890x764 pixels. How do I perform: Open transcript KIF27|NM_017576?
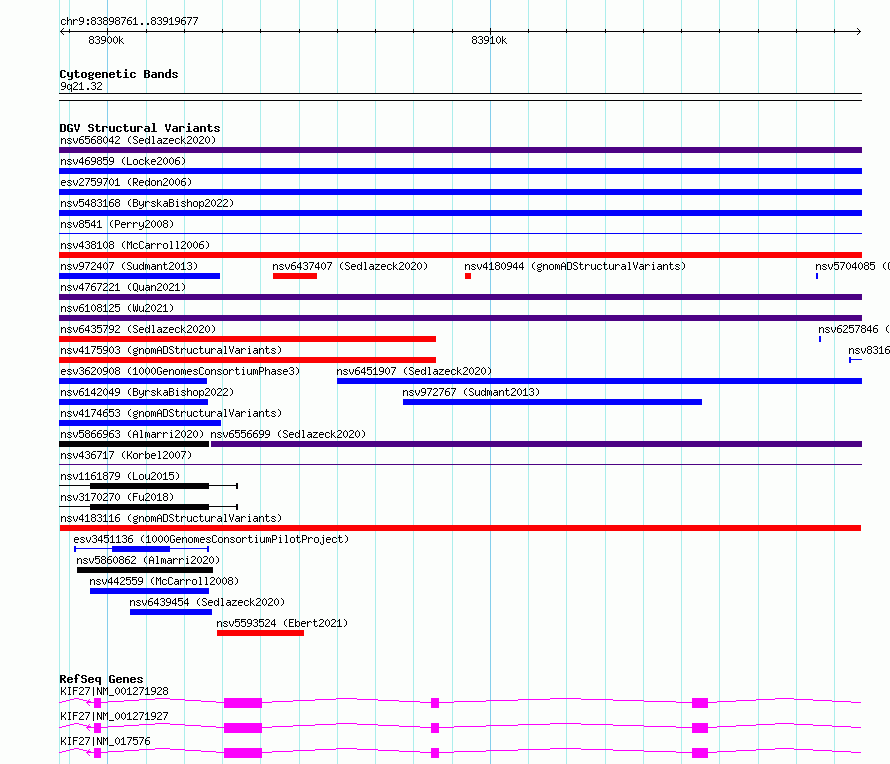coord(105,741)
